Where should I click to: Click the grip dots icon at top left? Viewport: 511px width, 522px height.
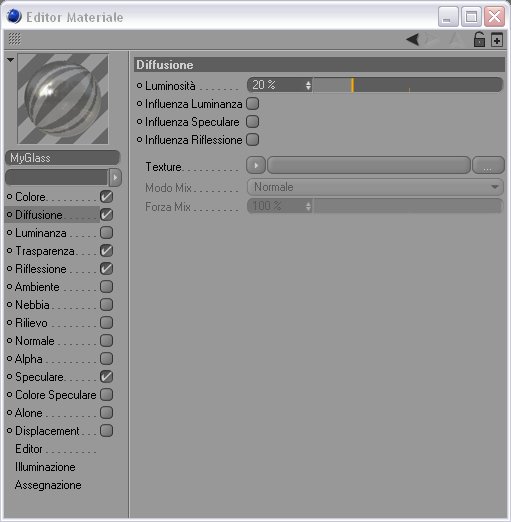coord(14,39)
